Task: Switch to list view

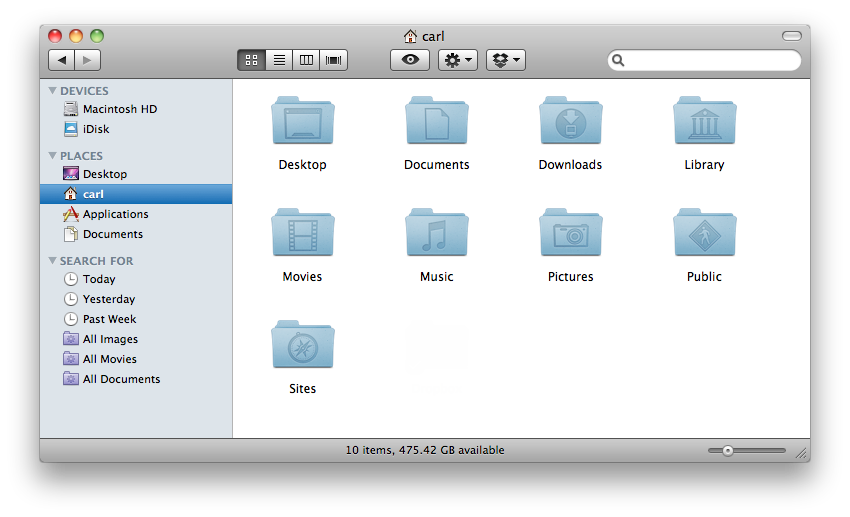Action: pos(279,60)
